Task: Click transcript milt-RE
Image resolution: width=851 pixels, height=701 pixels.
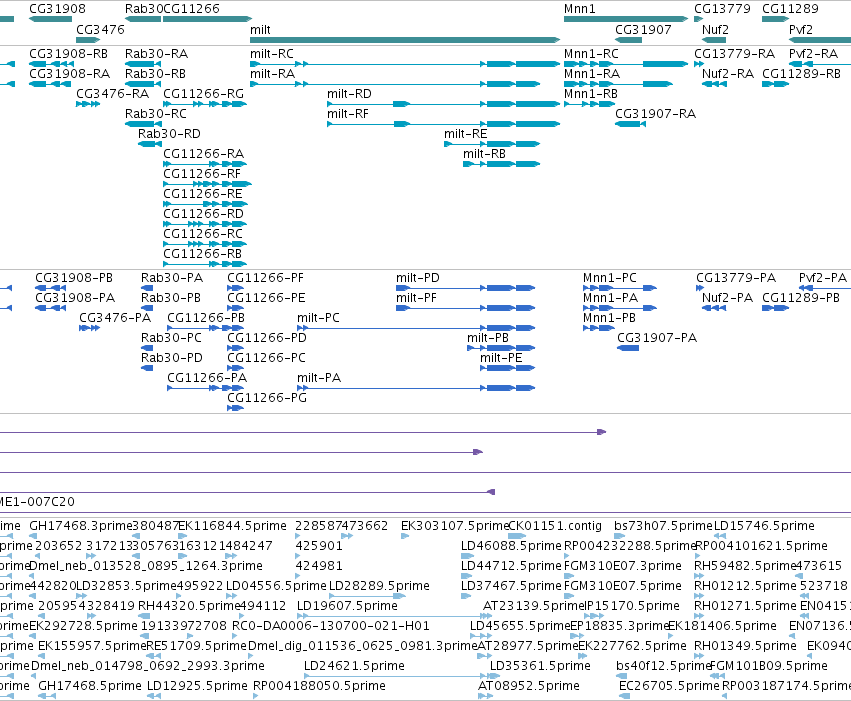Action: click(x=492, y=144)
